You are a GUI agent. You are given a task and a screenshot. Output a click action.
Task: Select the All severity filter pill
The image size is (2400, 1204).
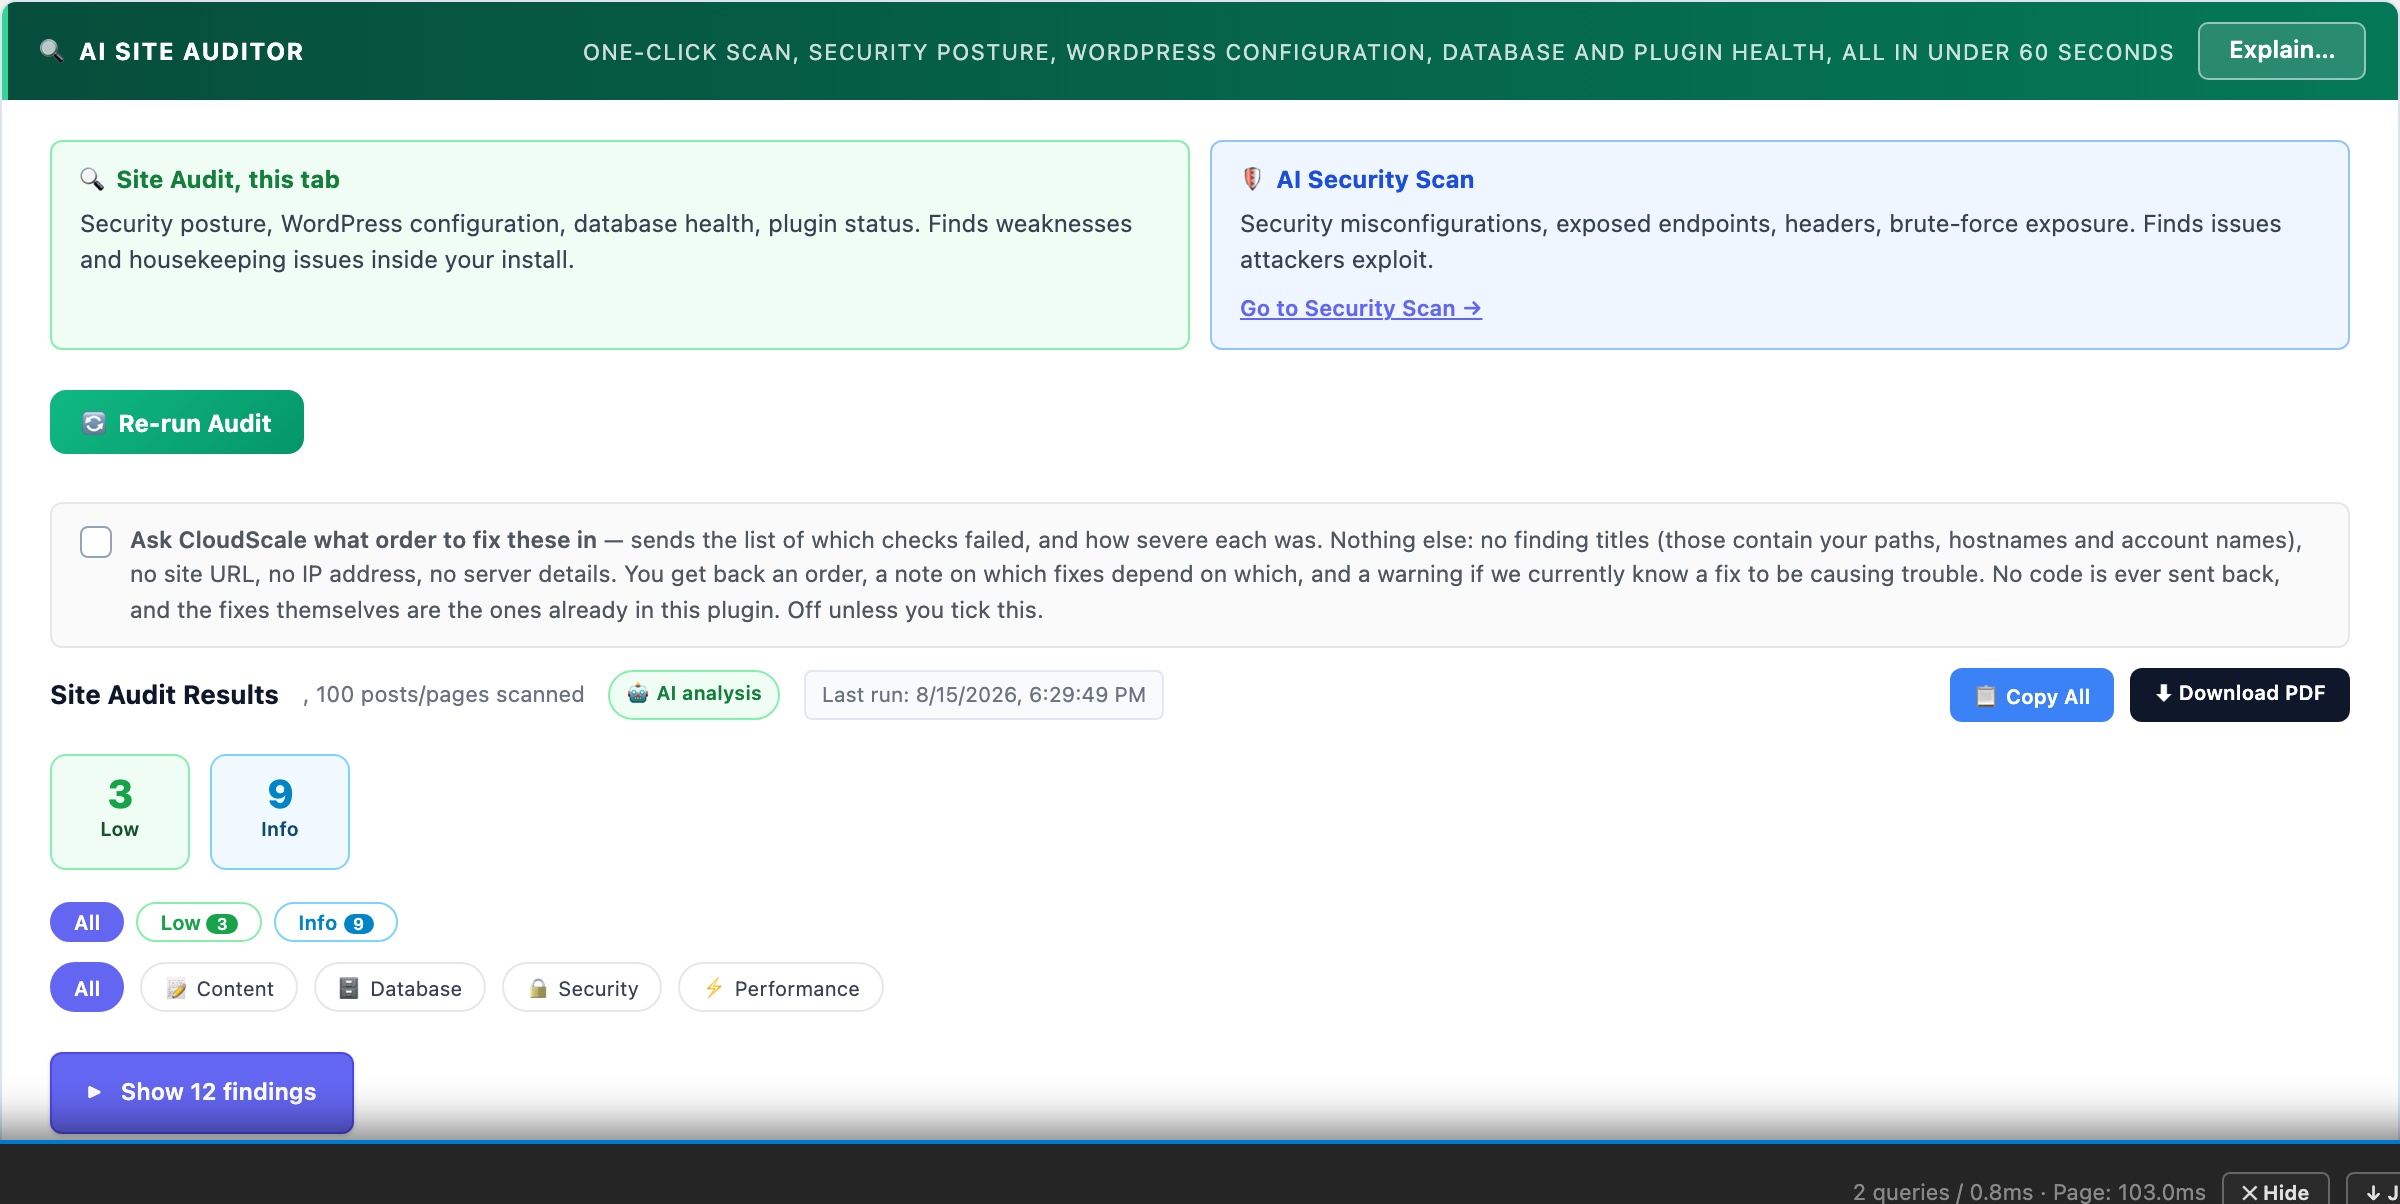point(87,922)
